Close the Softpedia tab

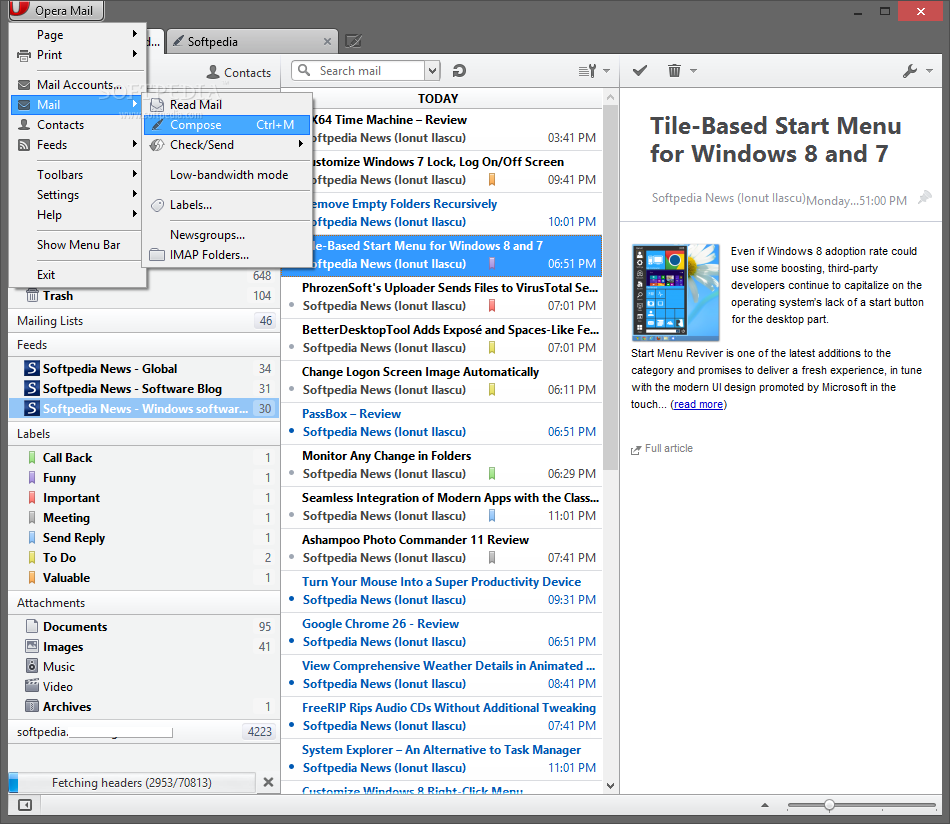pos(327,41)
